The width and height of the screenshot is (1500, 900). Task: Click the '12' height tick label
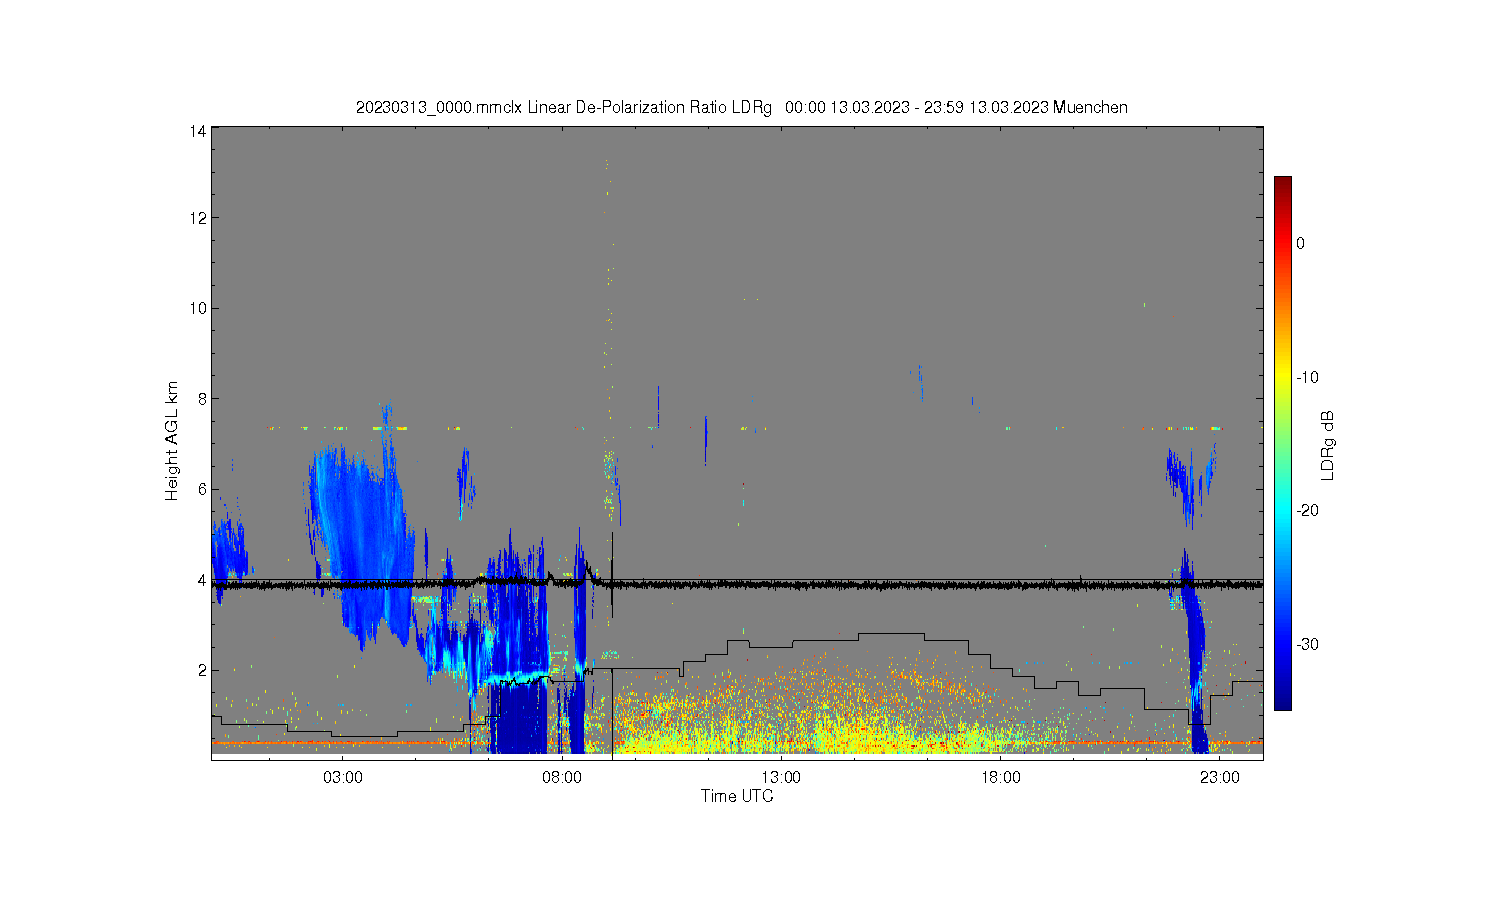(x=198, y=218)
